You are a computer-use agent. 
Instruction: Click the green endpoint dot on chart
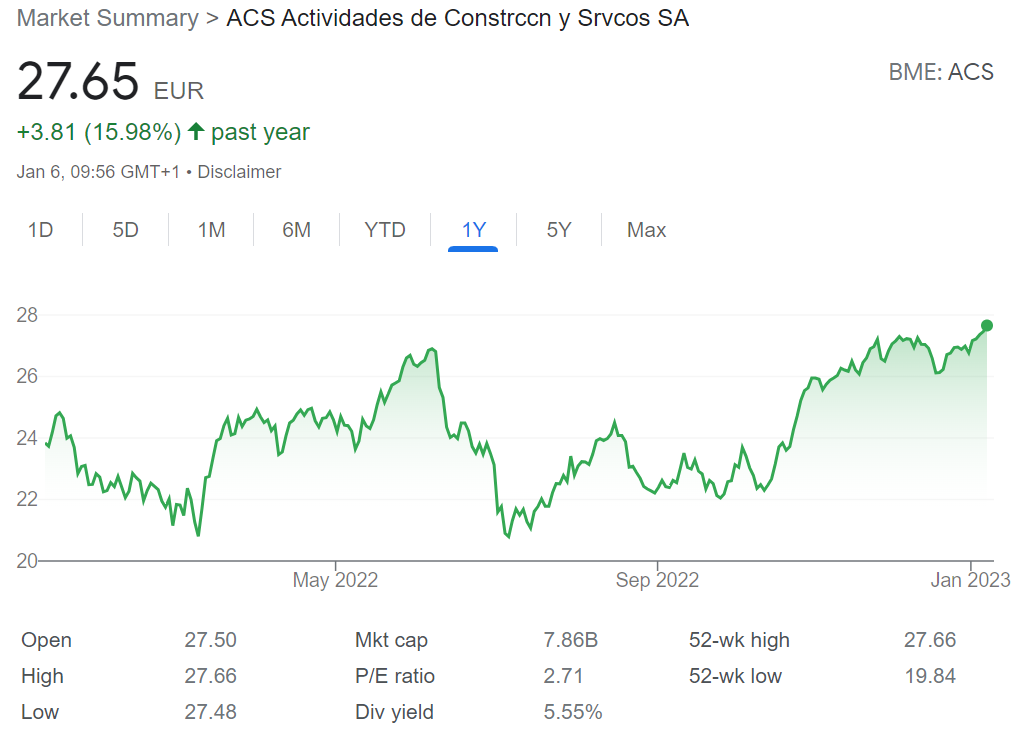click(987, 325)
